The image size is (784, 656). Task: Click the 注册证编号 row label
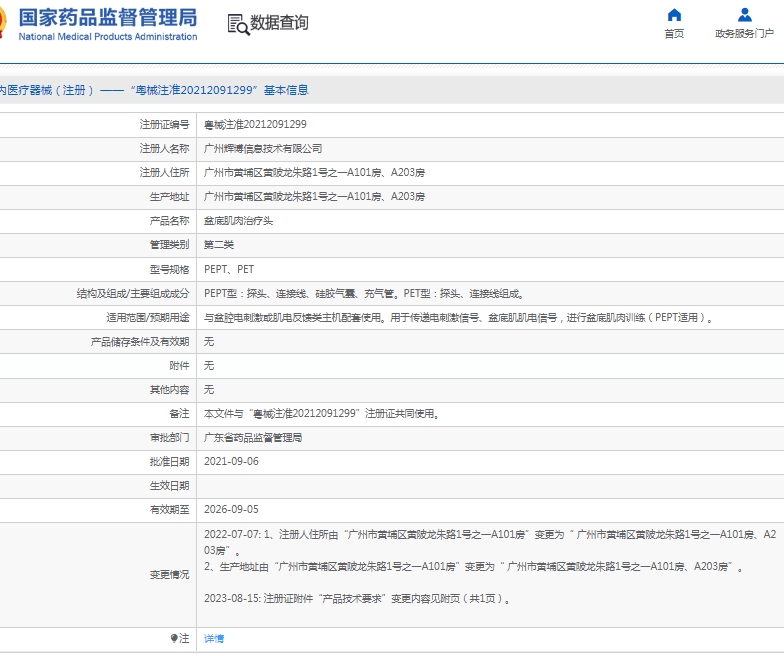[x=164, y=124]
